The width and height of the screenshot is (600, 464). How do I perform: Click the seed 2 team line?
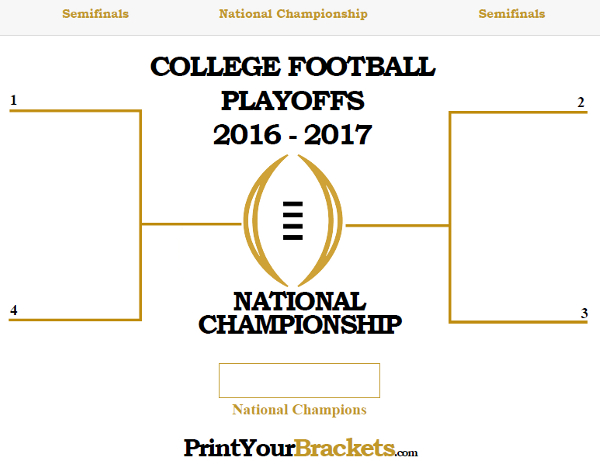[518, 112]
